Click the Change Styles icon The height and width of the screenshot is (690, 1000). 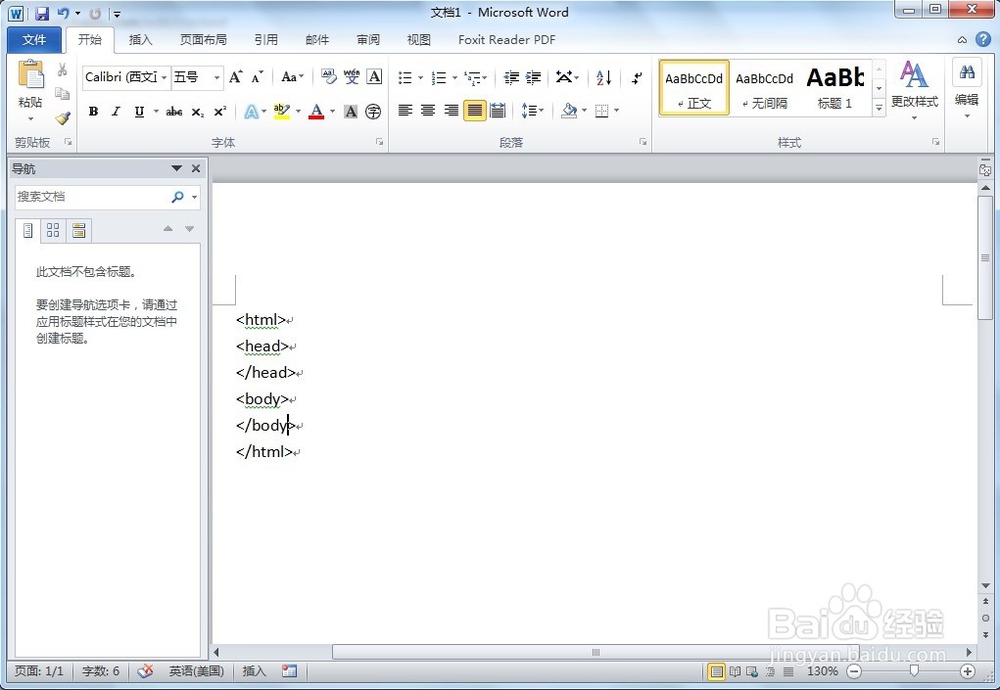[914, 75]
